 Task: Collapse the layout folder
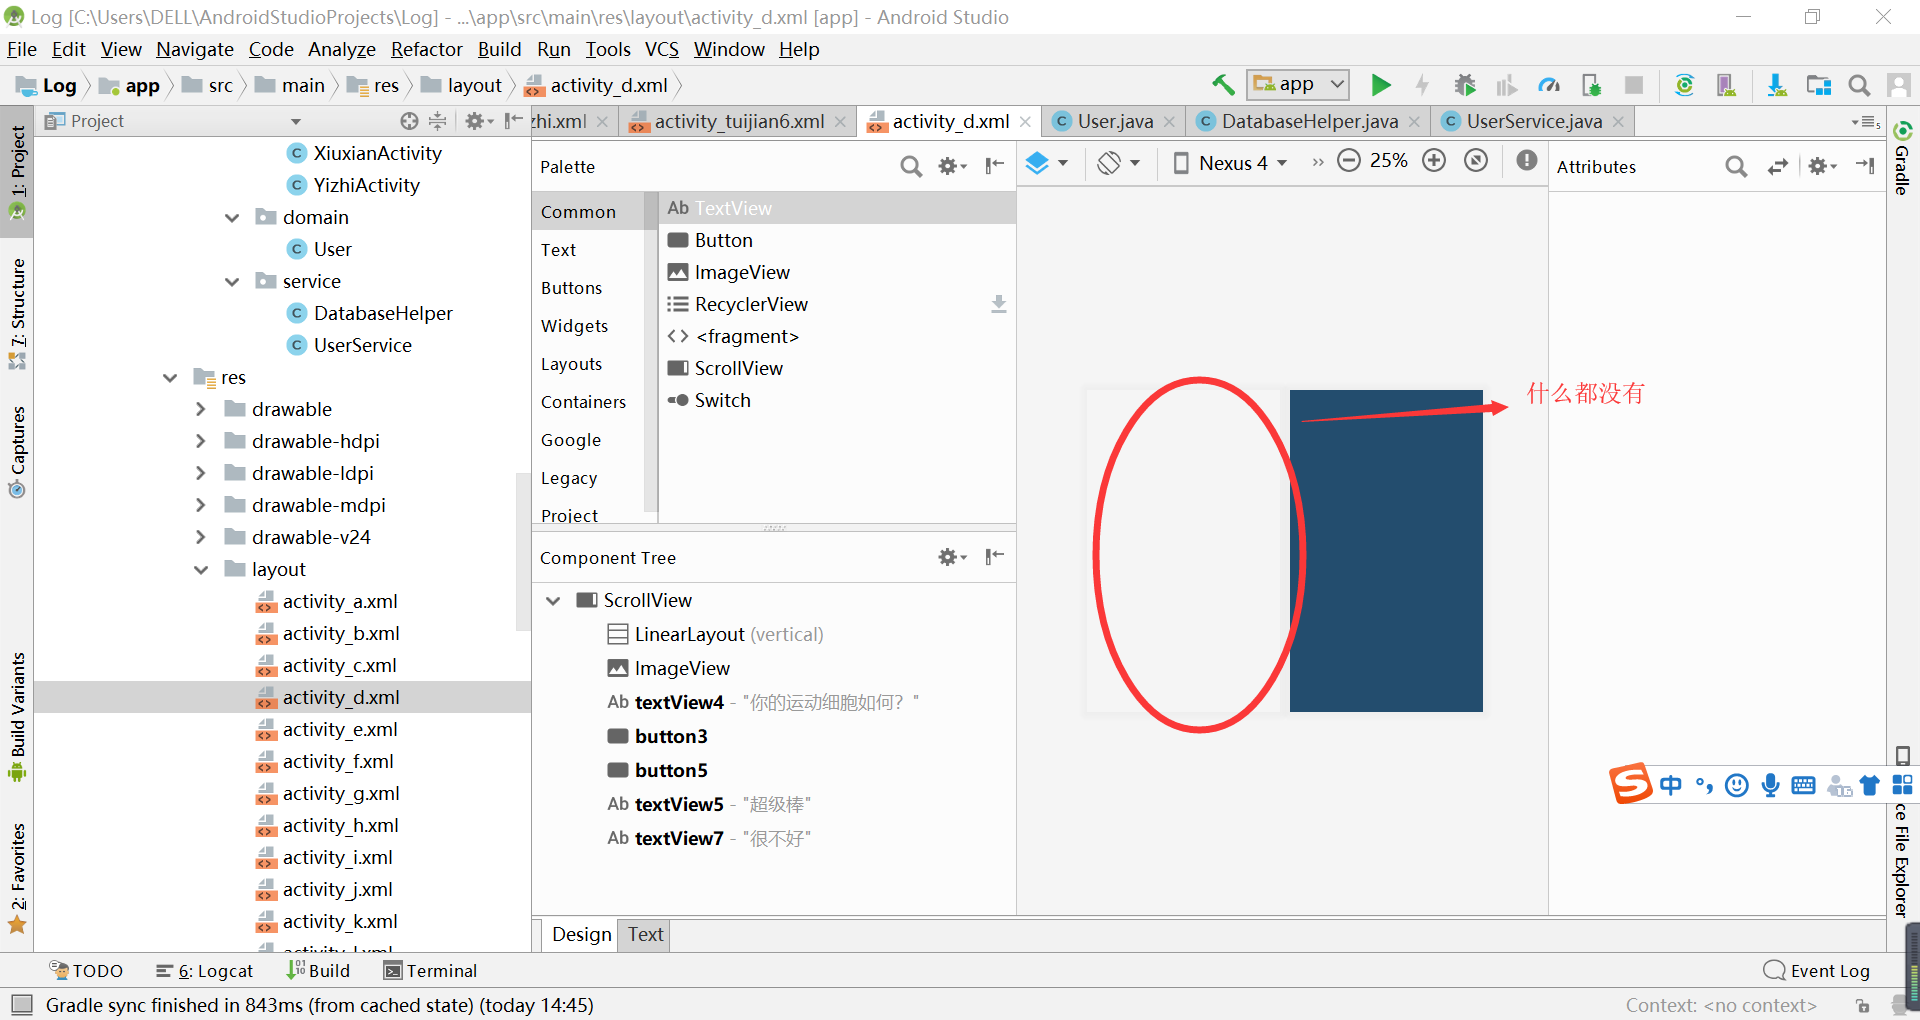coord(200,569)
